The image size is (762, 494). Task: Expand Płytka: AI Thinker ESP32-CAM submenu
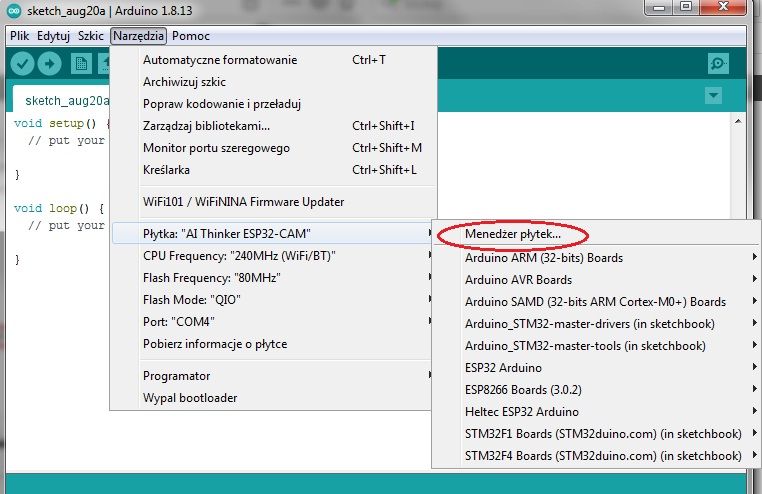(x=272, y=234)
